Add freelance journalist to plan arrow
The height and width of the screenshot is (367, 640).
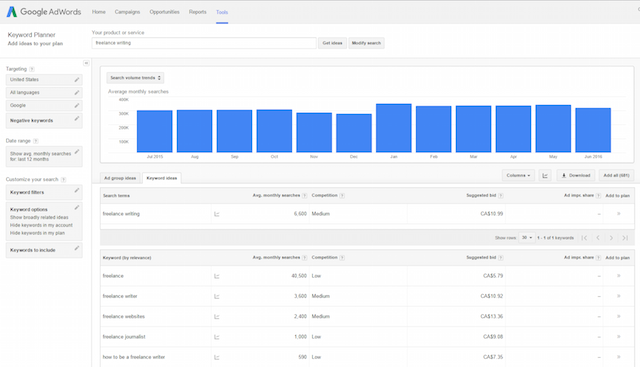coord(619,337)
